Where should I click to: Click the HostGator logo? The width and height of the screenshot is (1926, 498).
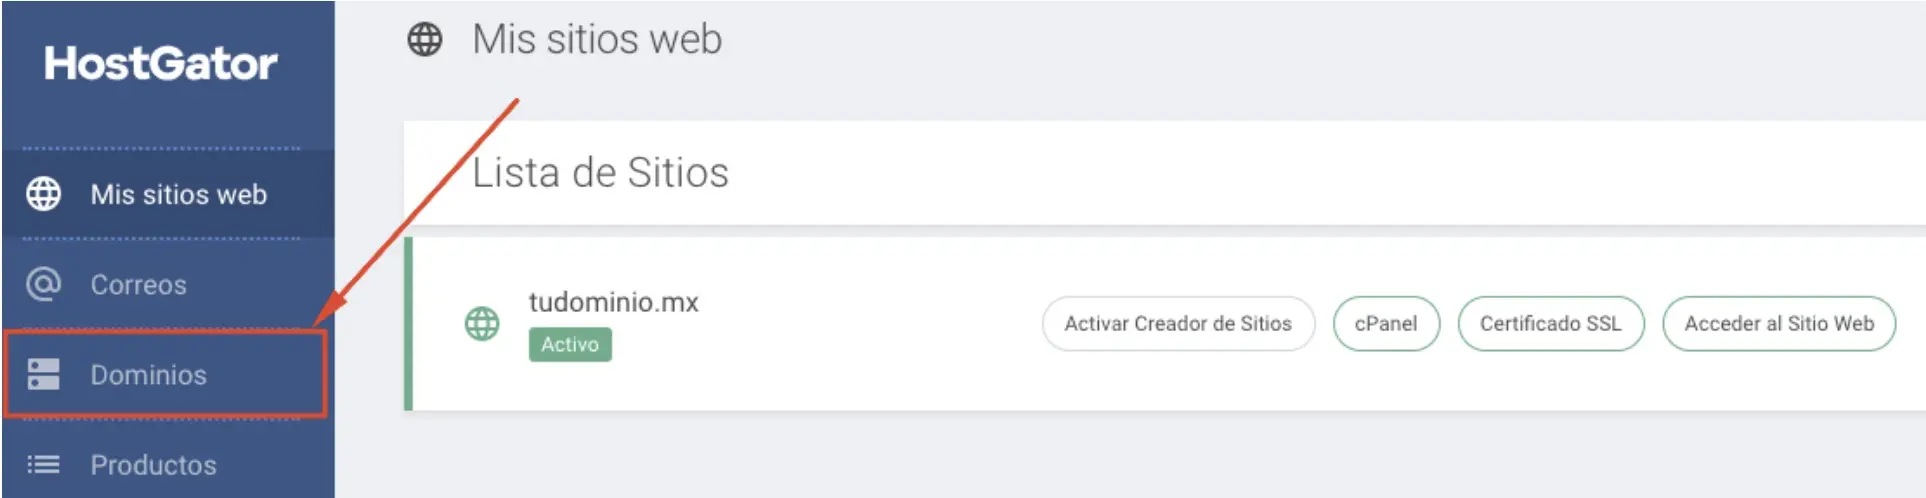tap(160, 64)
